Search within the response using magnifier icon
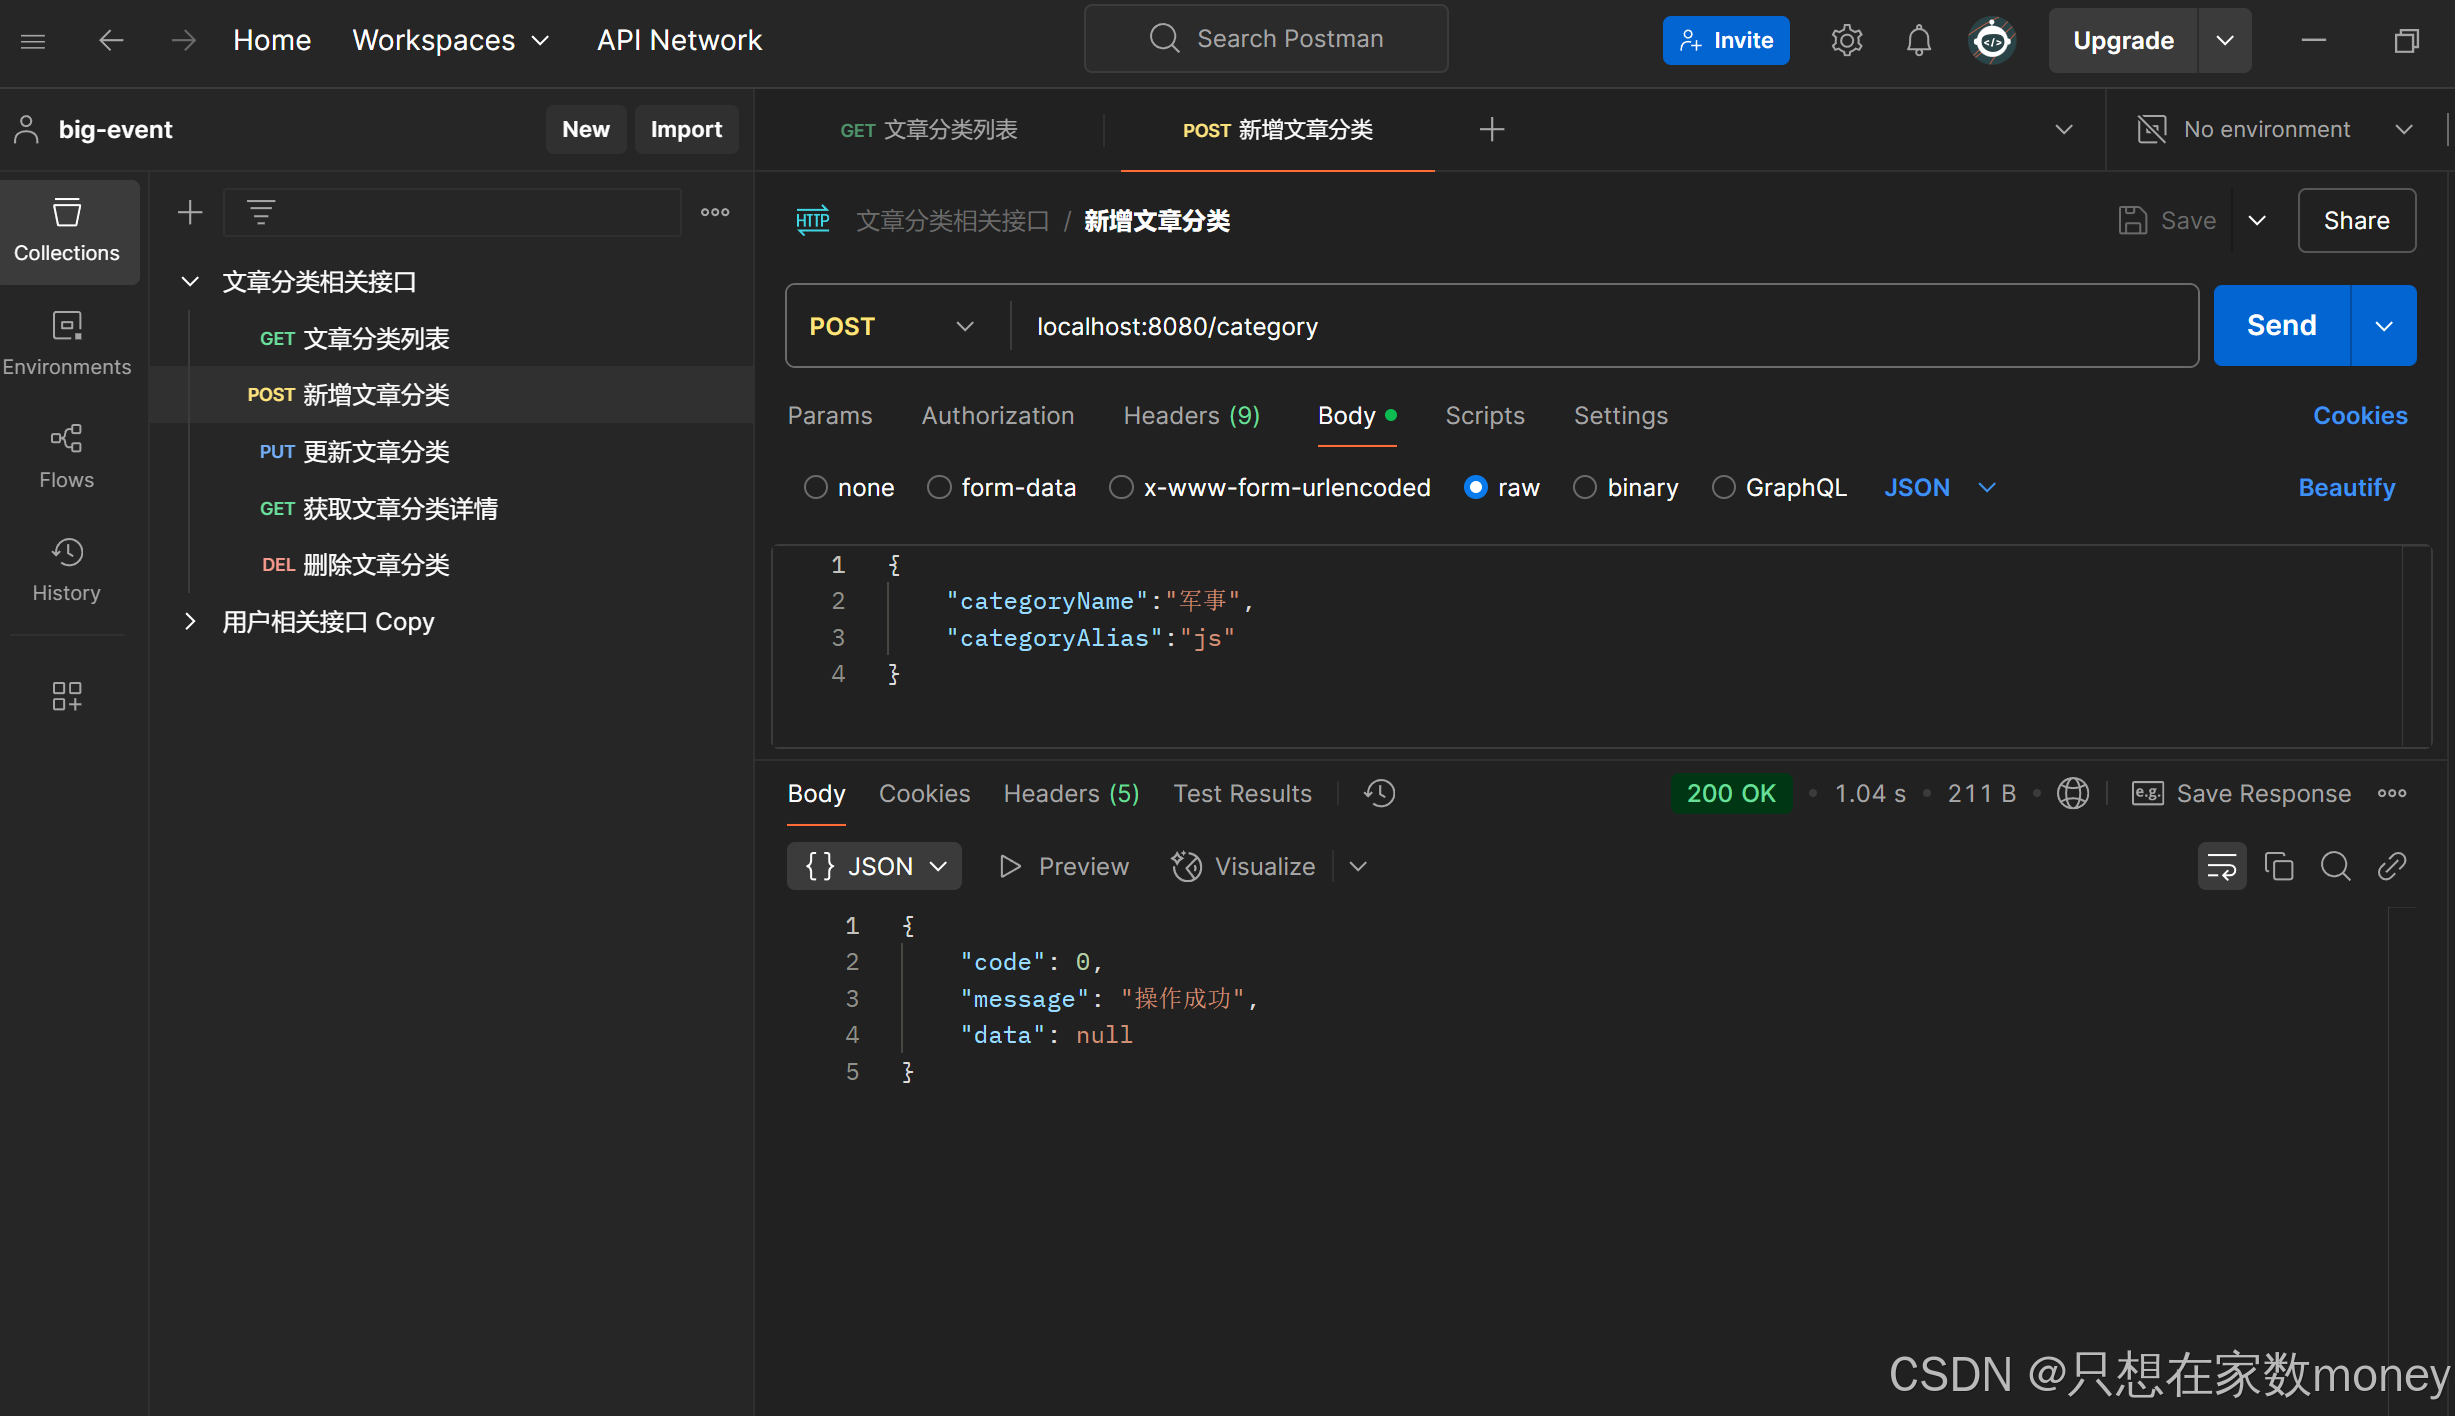This screenshot has height=1416, width=2455. [2335, 866]
